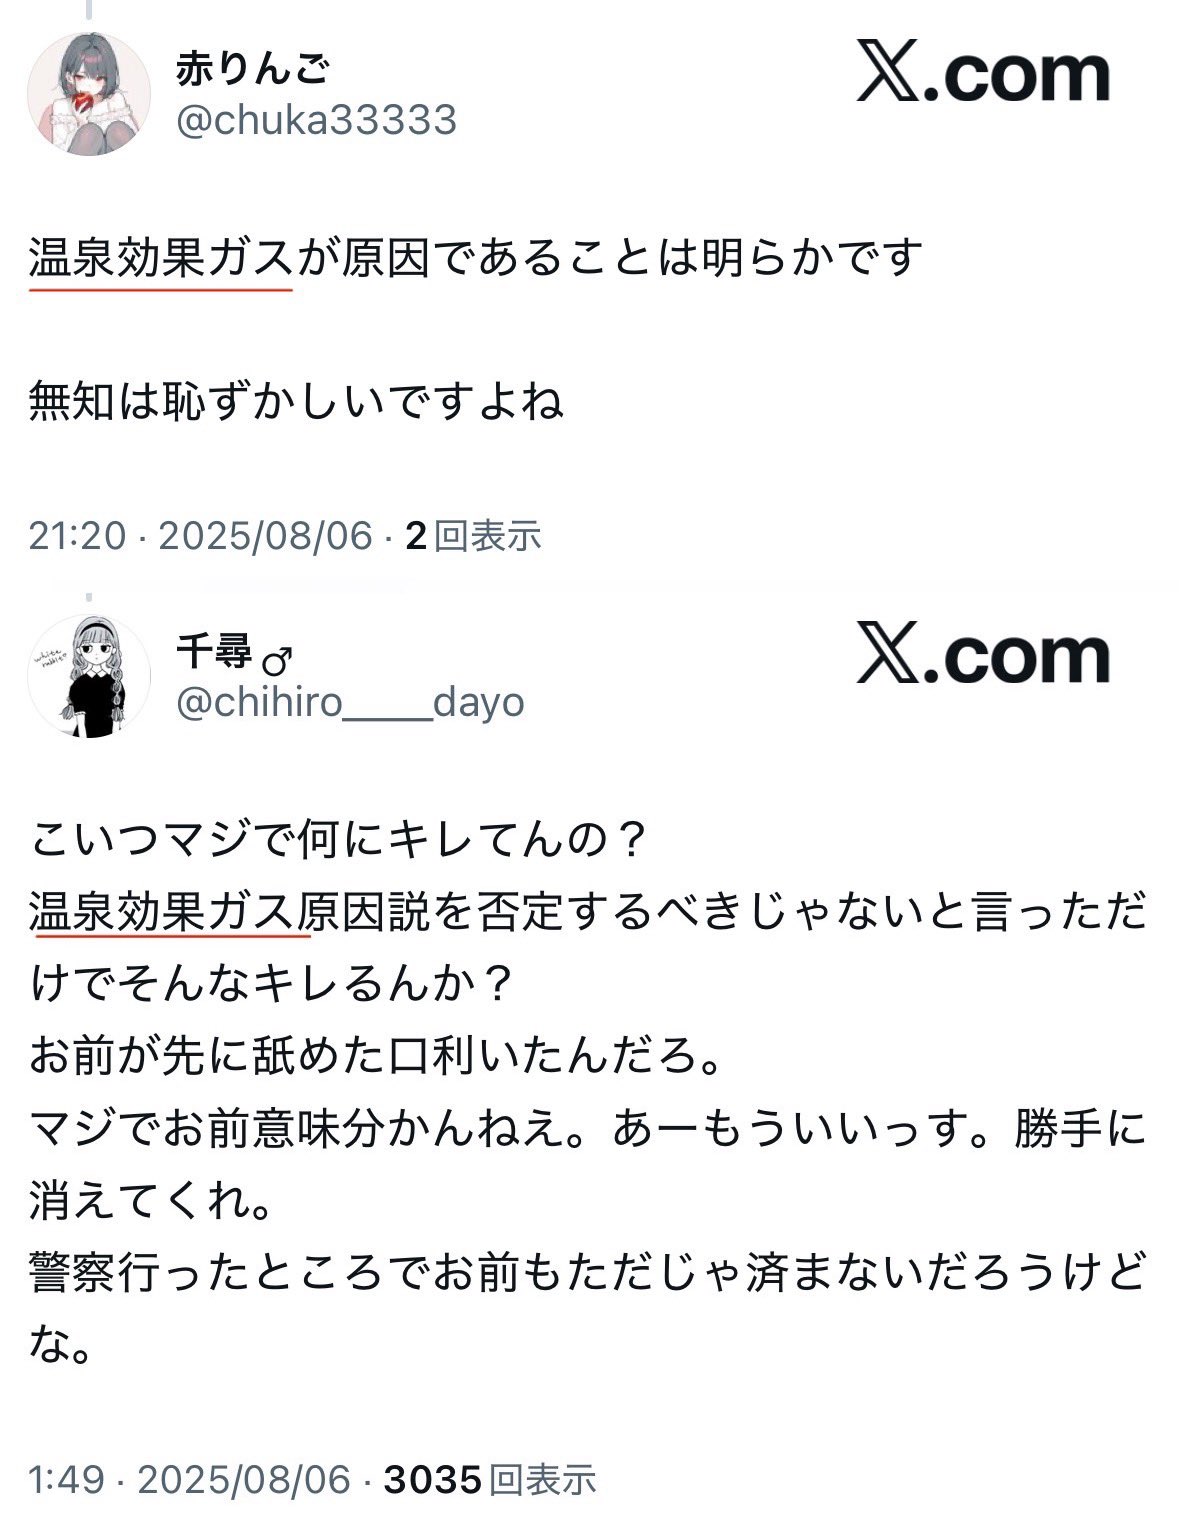Viewport: 1179px width, 1525px height.
Task: Click the 3035 回表示 view count
Action: pos(490,1479)
